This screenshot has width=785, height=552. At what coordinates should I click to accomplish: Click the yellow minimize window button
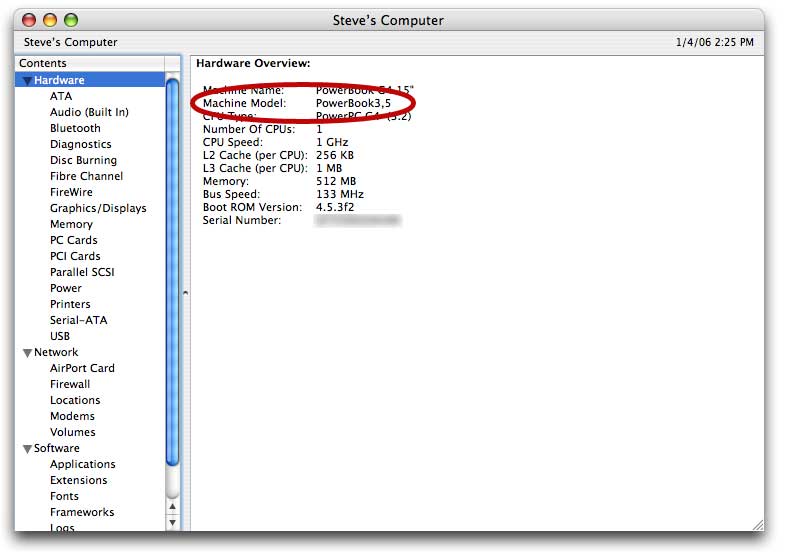(50, 20)
